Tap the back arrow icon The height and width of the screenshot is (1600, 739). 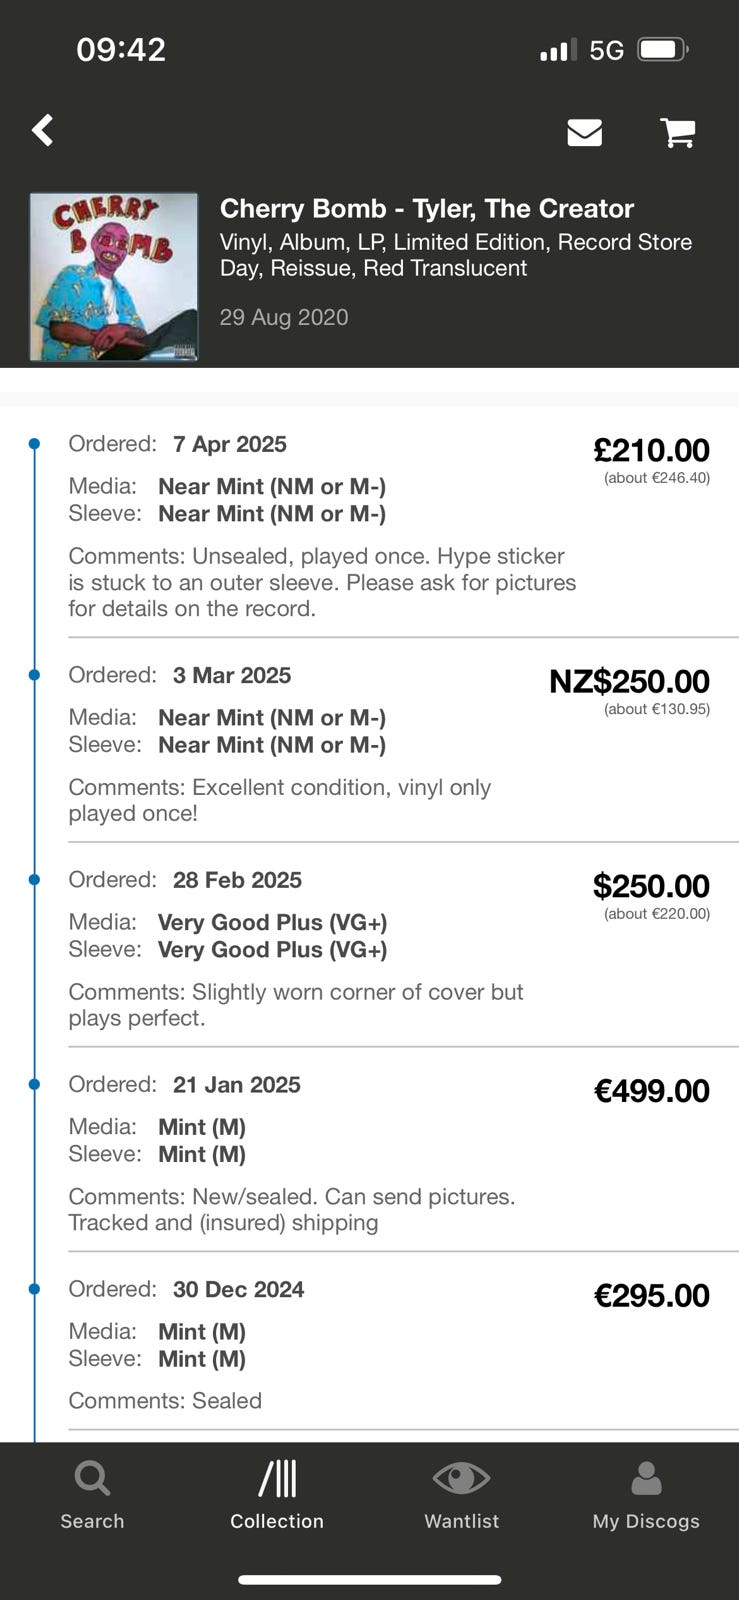pos(43,130)
